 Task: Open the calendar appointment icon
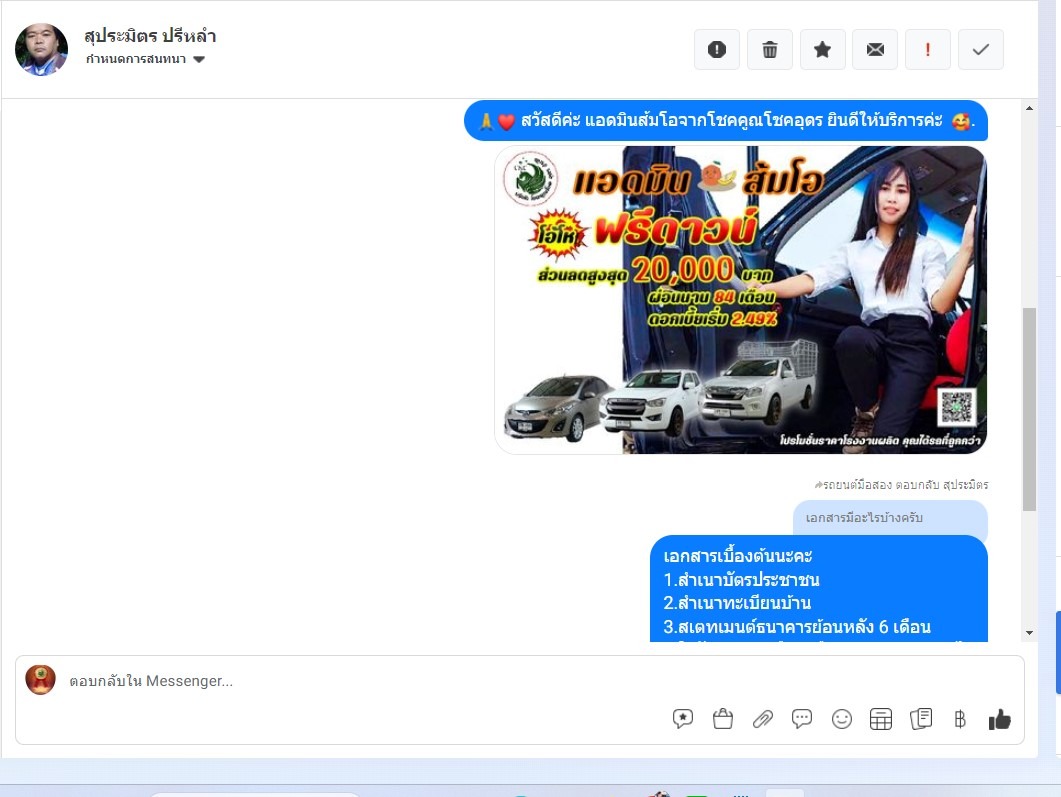coord(881,719)
